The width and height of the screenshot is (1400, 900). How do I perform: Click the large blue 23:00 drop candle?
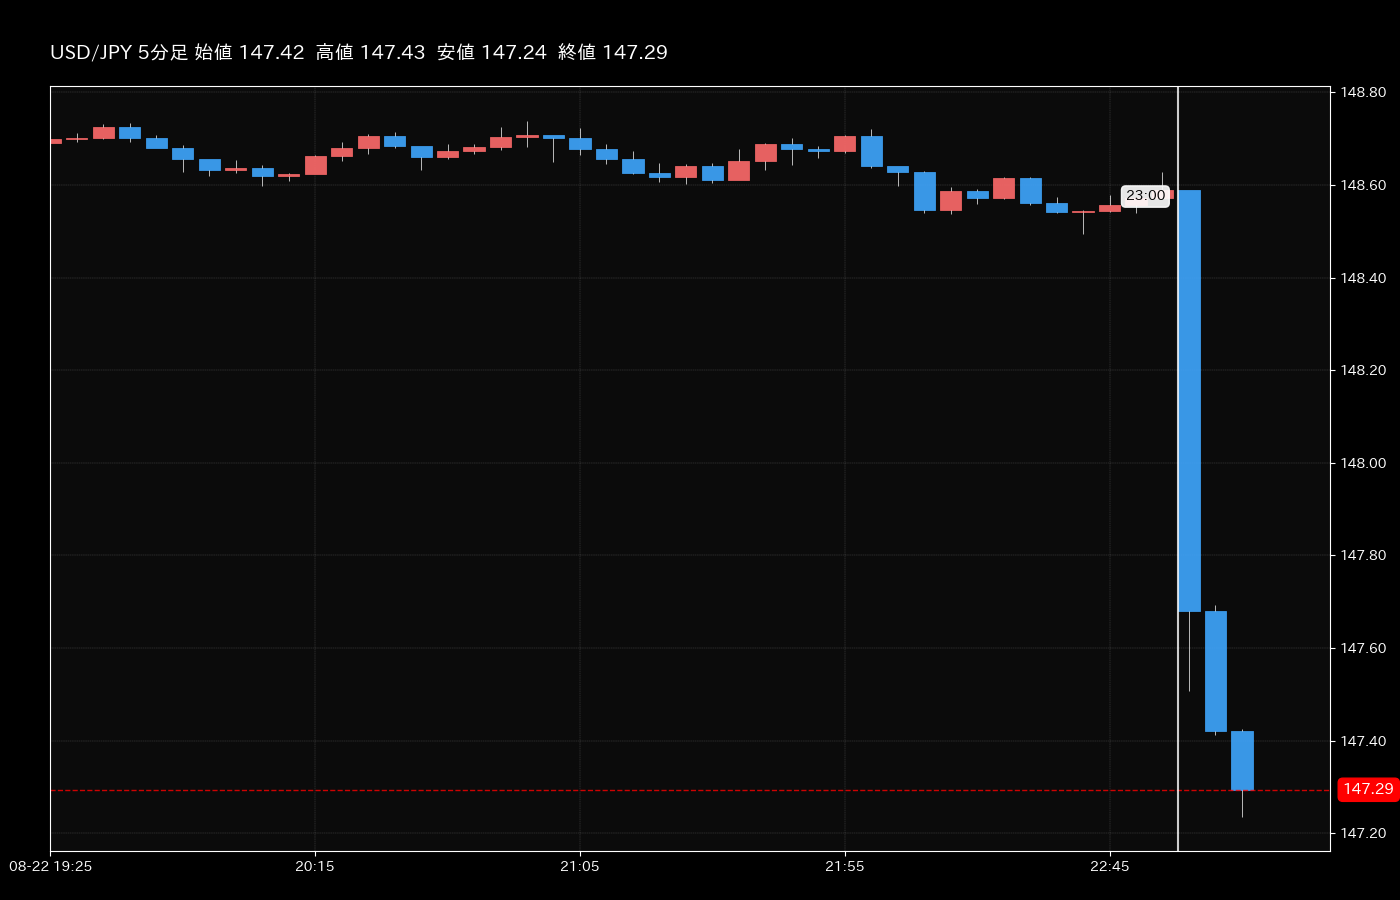tap(1189, 400)
